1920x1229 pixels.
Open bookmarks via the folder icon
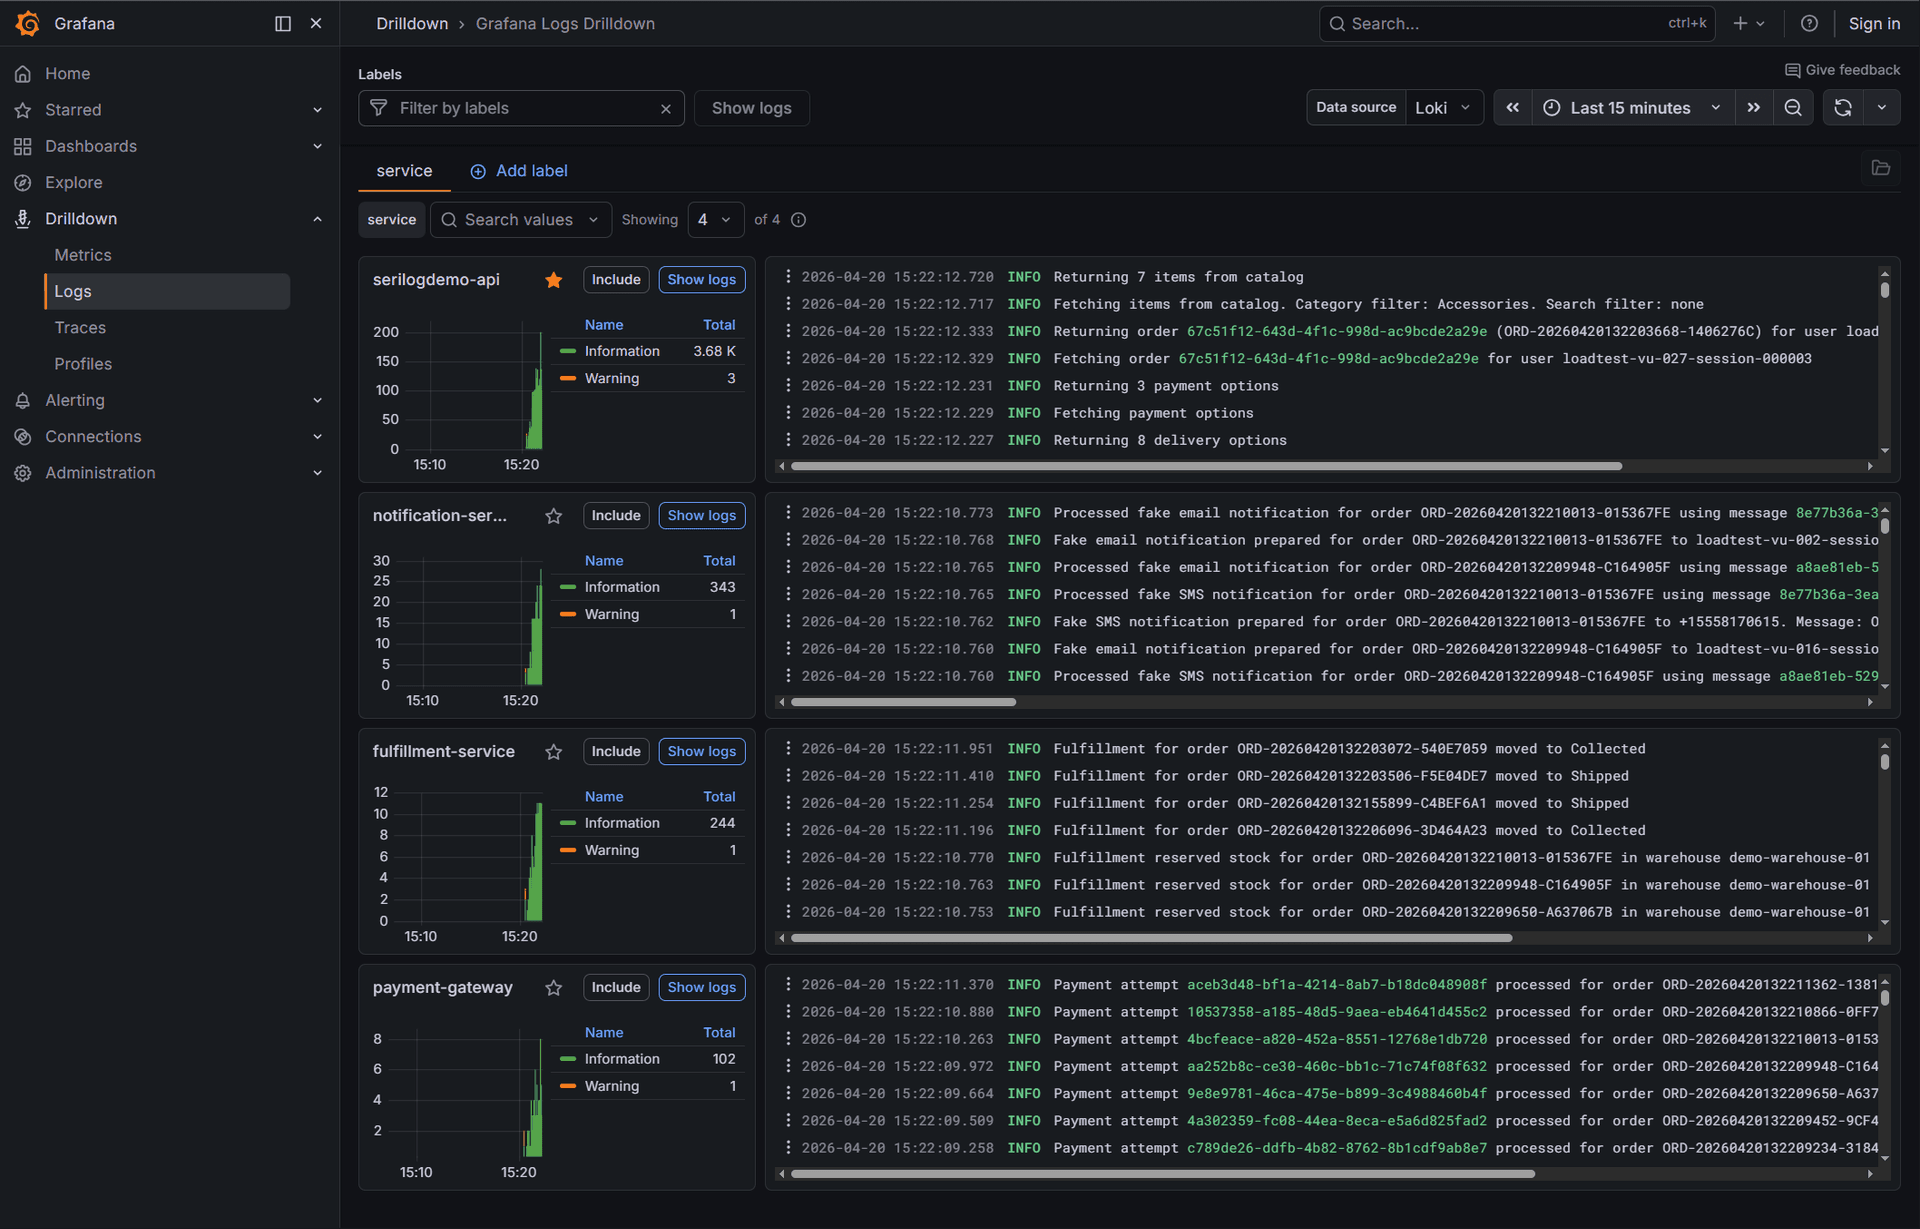[1881, 168]
